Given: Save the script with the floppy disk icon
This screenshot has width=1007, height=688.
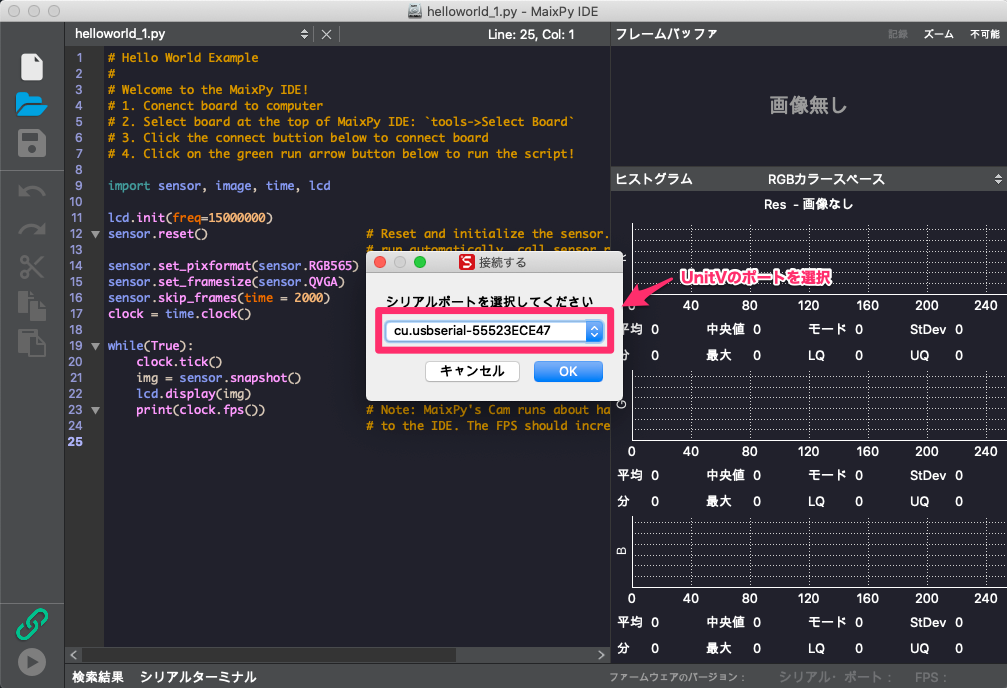Looking at the screenshot, I should [32, 142].
